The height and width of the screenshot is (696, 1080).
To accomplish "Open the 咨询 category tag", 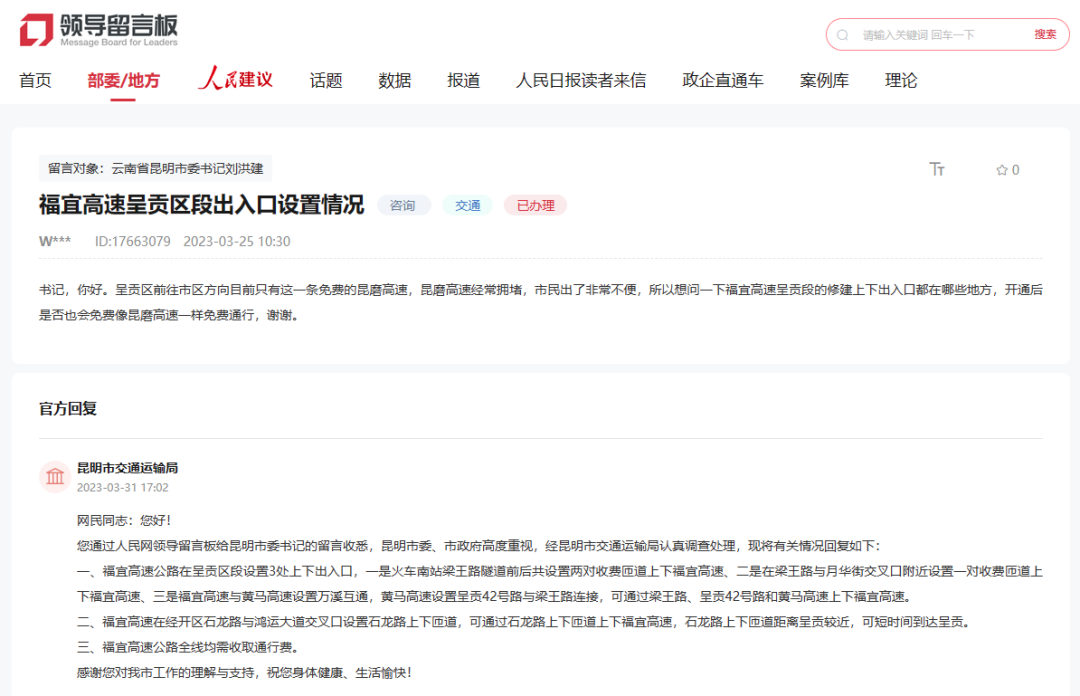I will (404, 205).
